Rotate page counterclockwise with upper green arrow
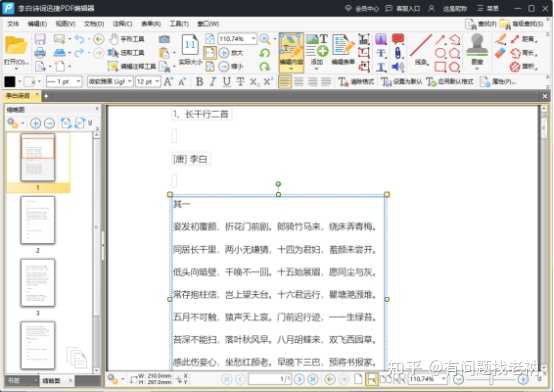Image resolution: width=554 pixels, height=392 pixels. click(264, 53)
